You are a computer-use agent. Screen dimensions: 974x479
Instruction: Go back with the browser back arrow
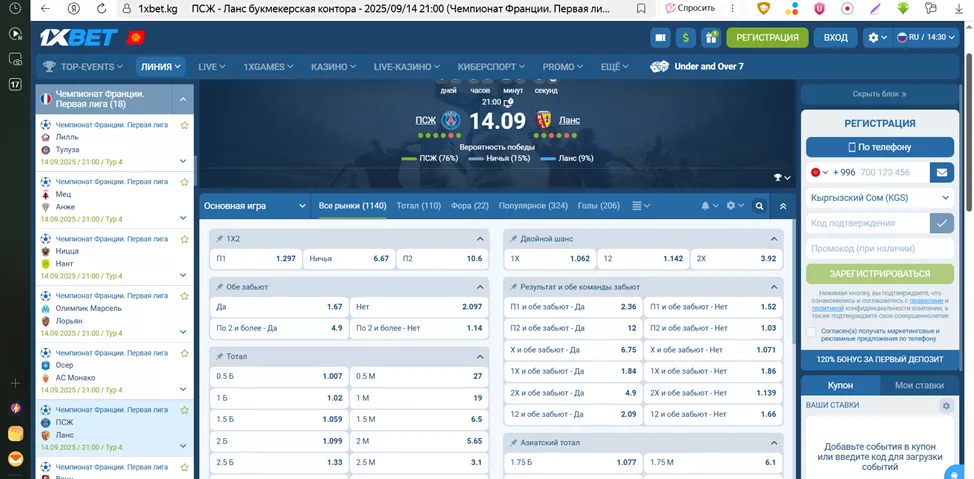(x=45, y=9)
